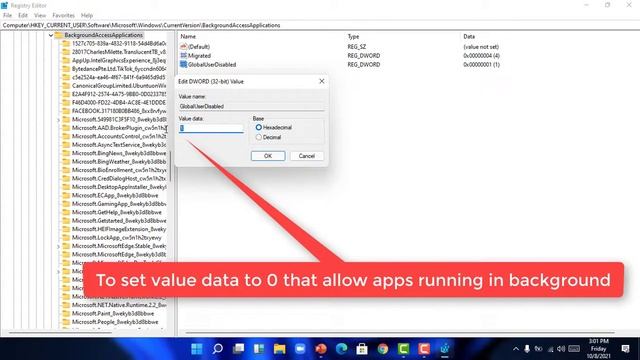Select Microsoft.BingWeather key in tree
640x360 pixels.
point(119,162)
